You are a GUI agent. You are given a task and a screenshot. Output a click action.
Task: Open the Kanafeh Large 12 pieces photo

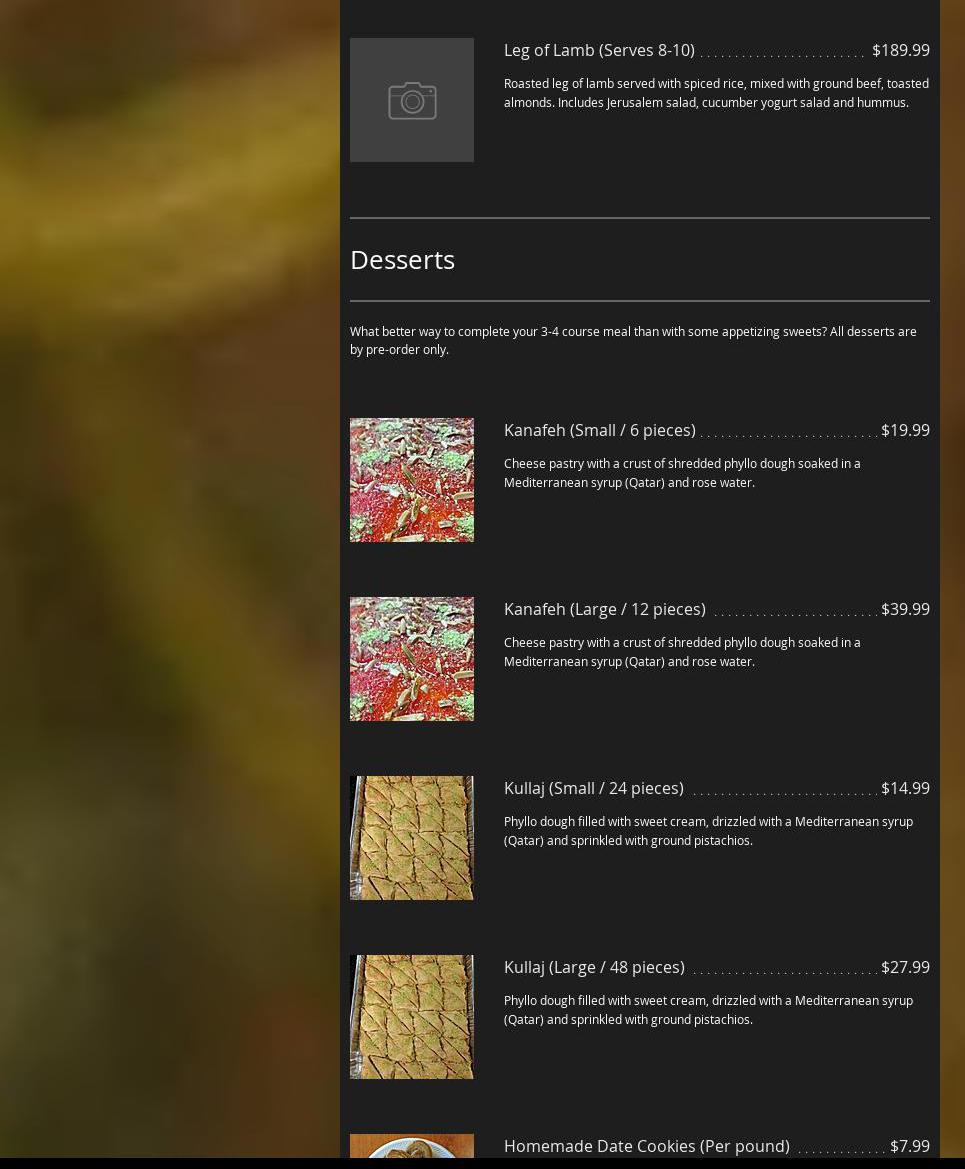(412, 658)
